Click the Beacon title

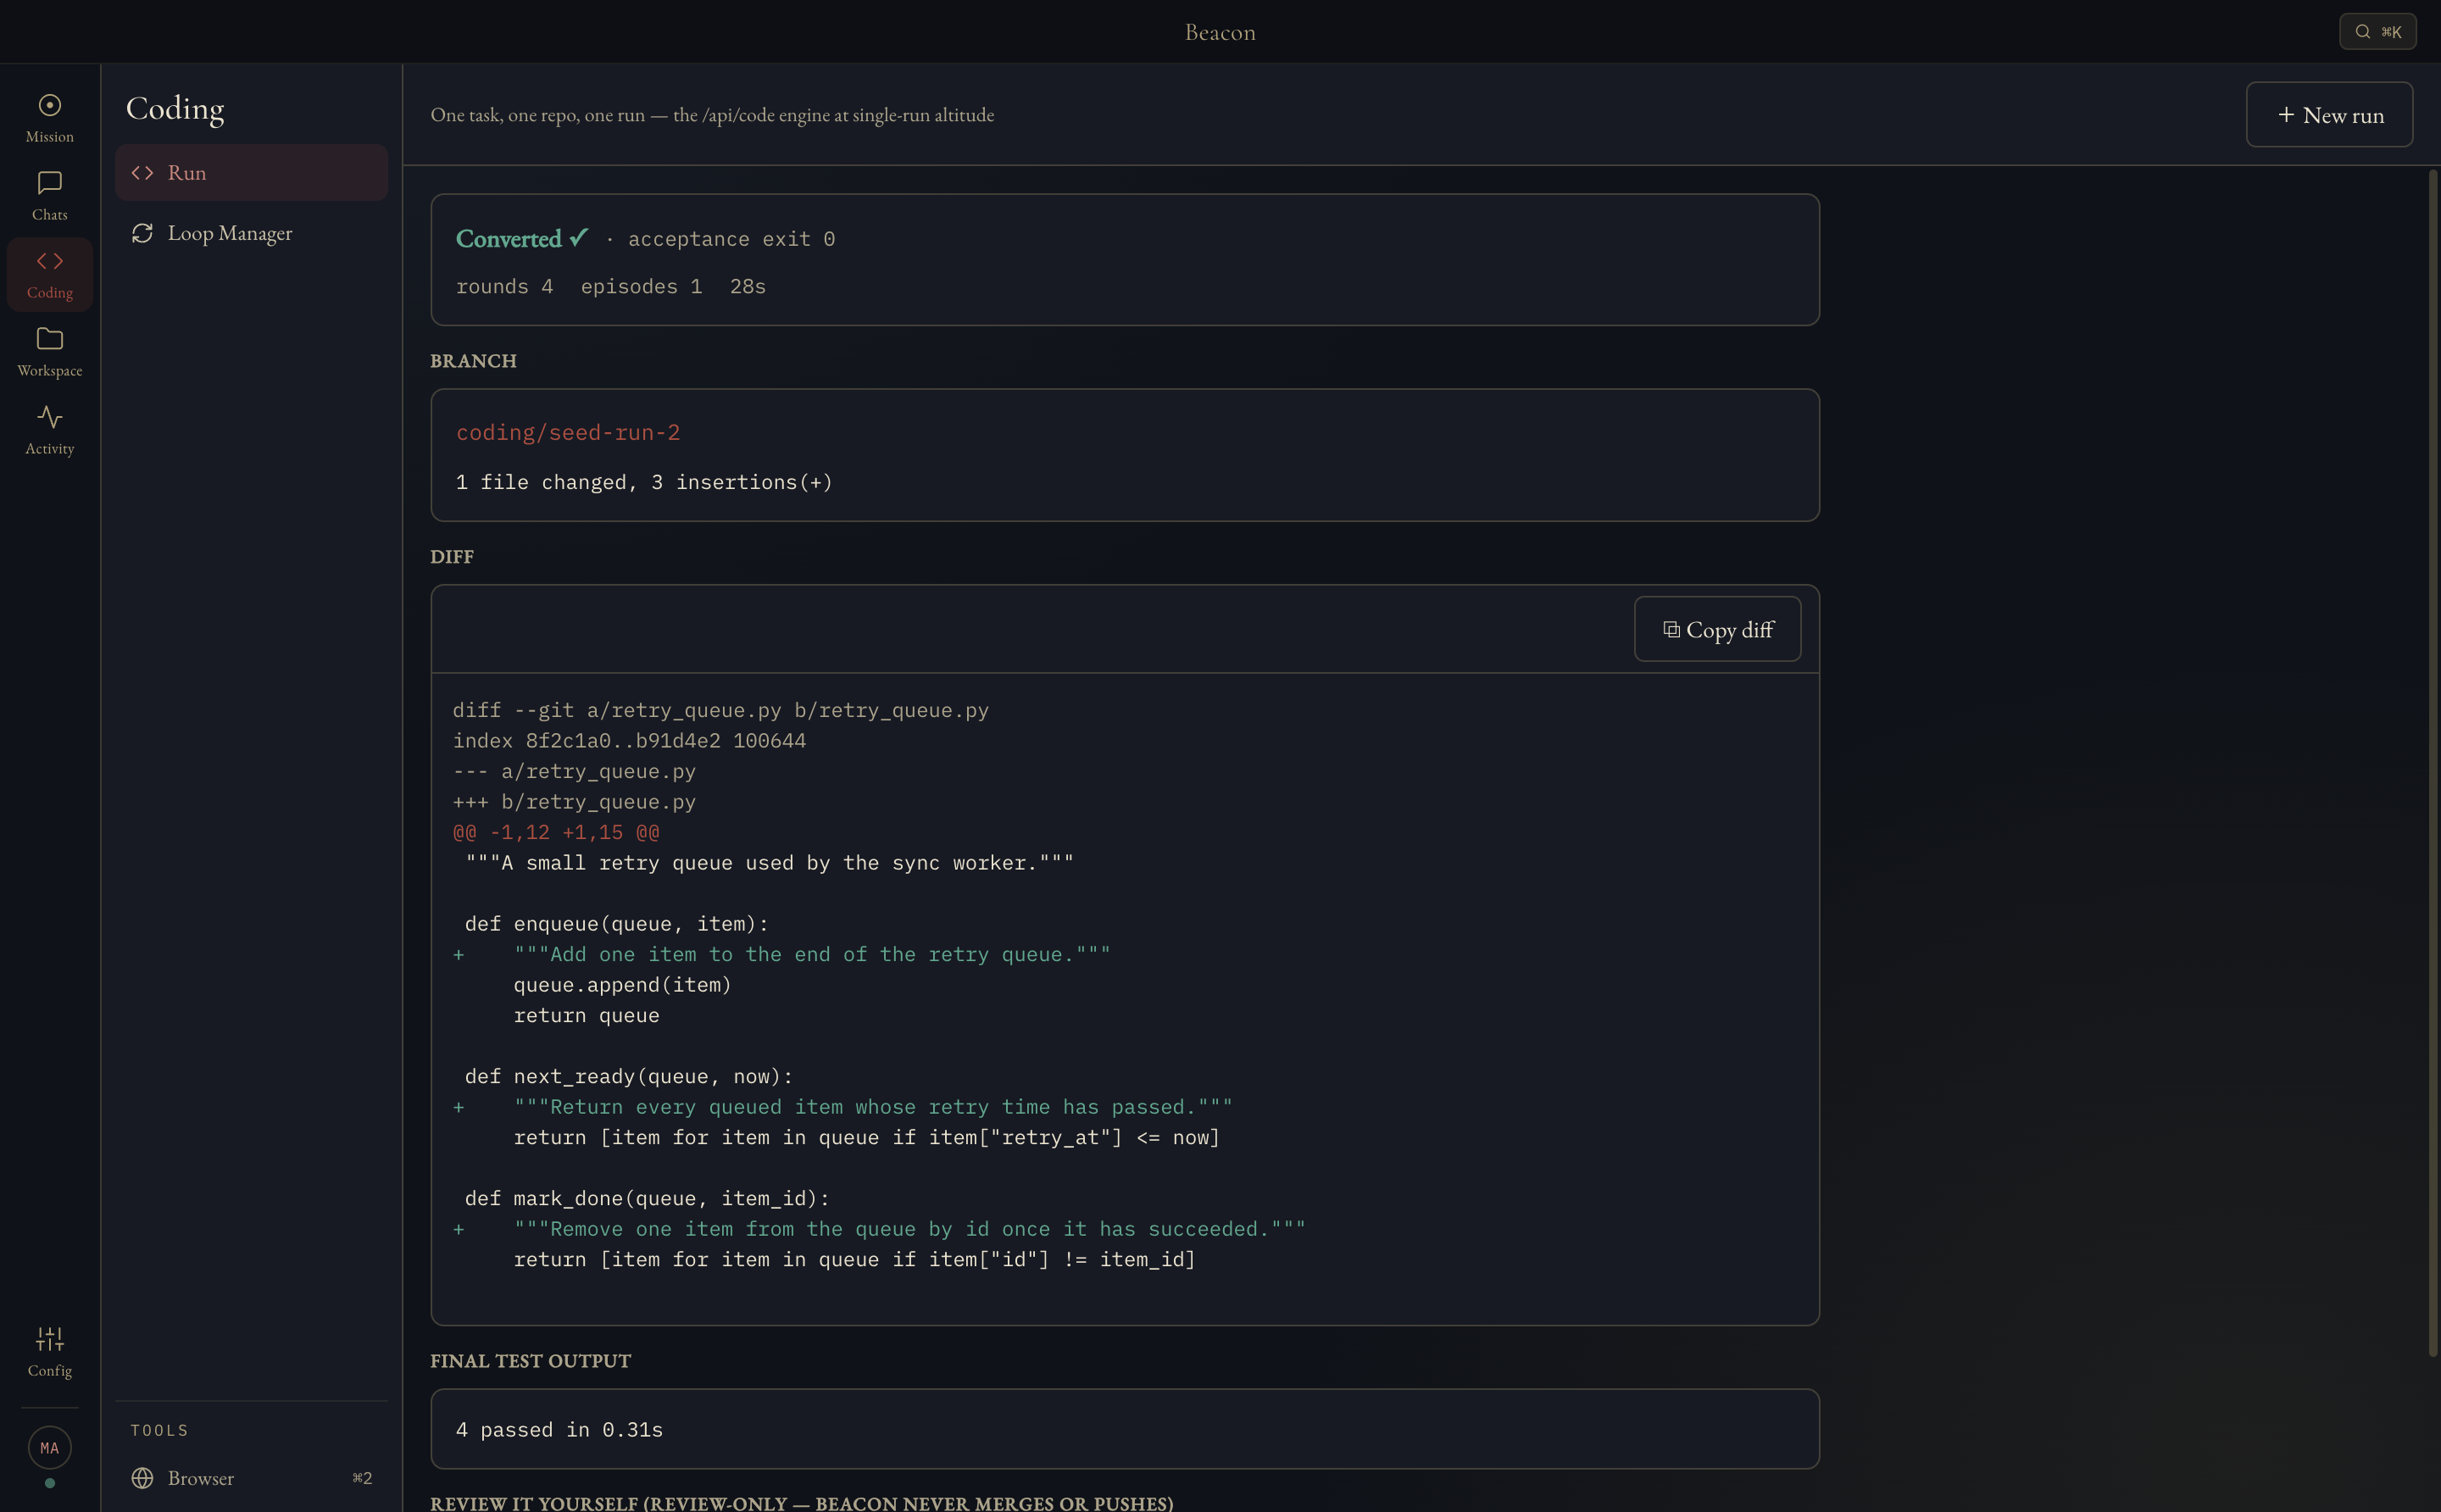coord(1220,32)
